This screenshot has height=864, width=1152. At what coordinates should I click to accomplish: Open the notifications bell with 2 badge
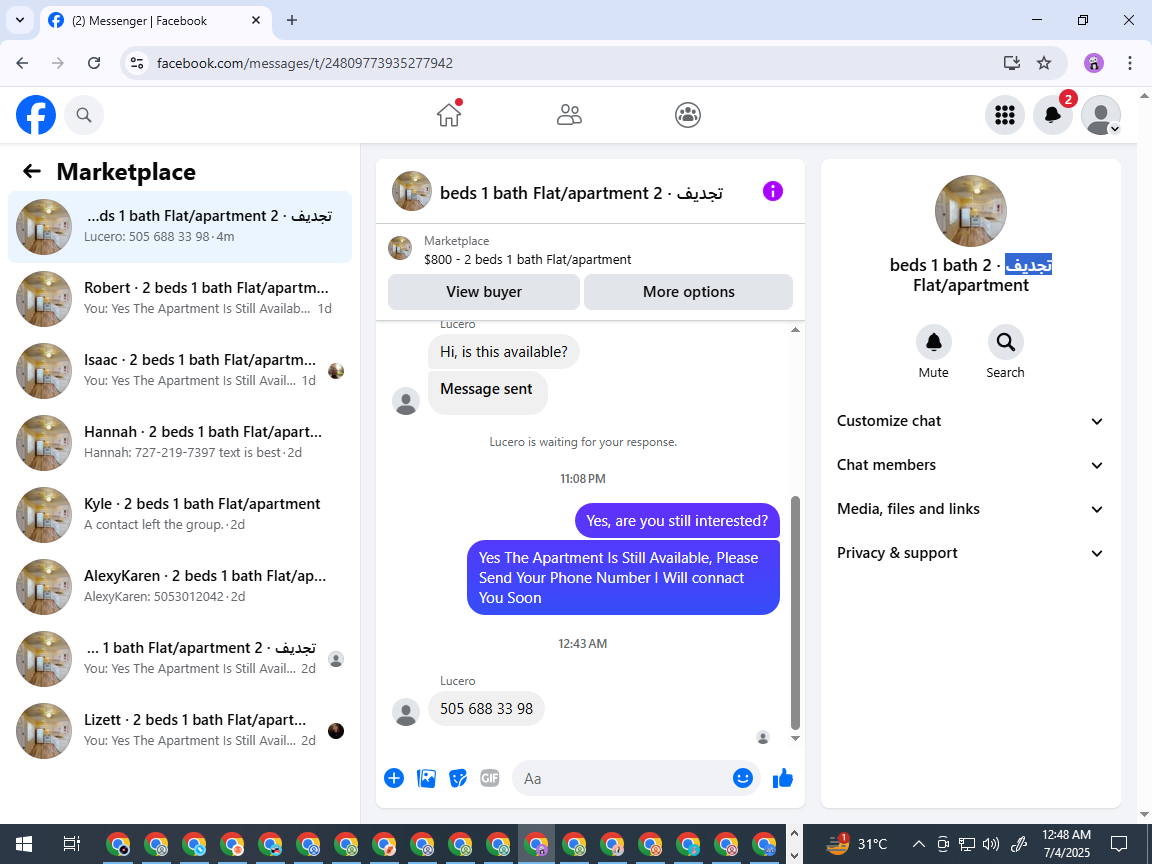coord(1053,115)
